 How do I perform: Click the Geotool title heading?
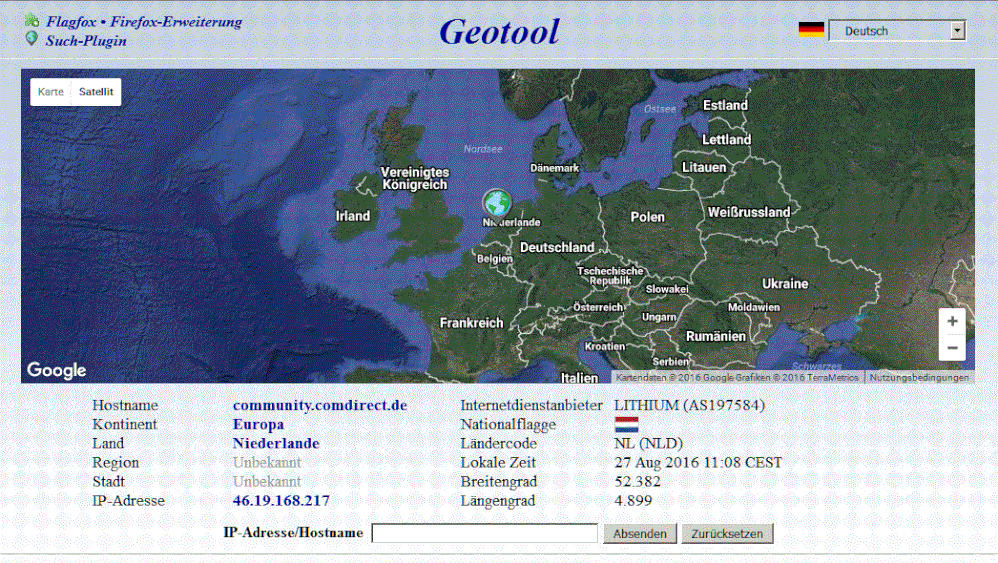500,32
